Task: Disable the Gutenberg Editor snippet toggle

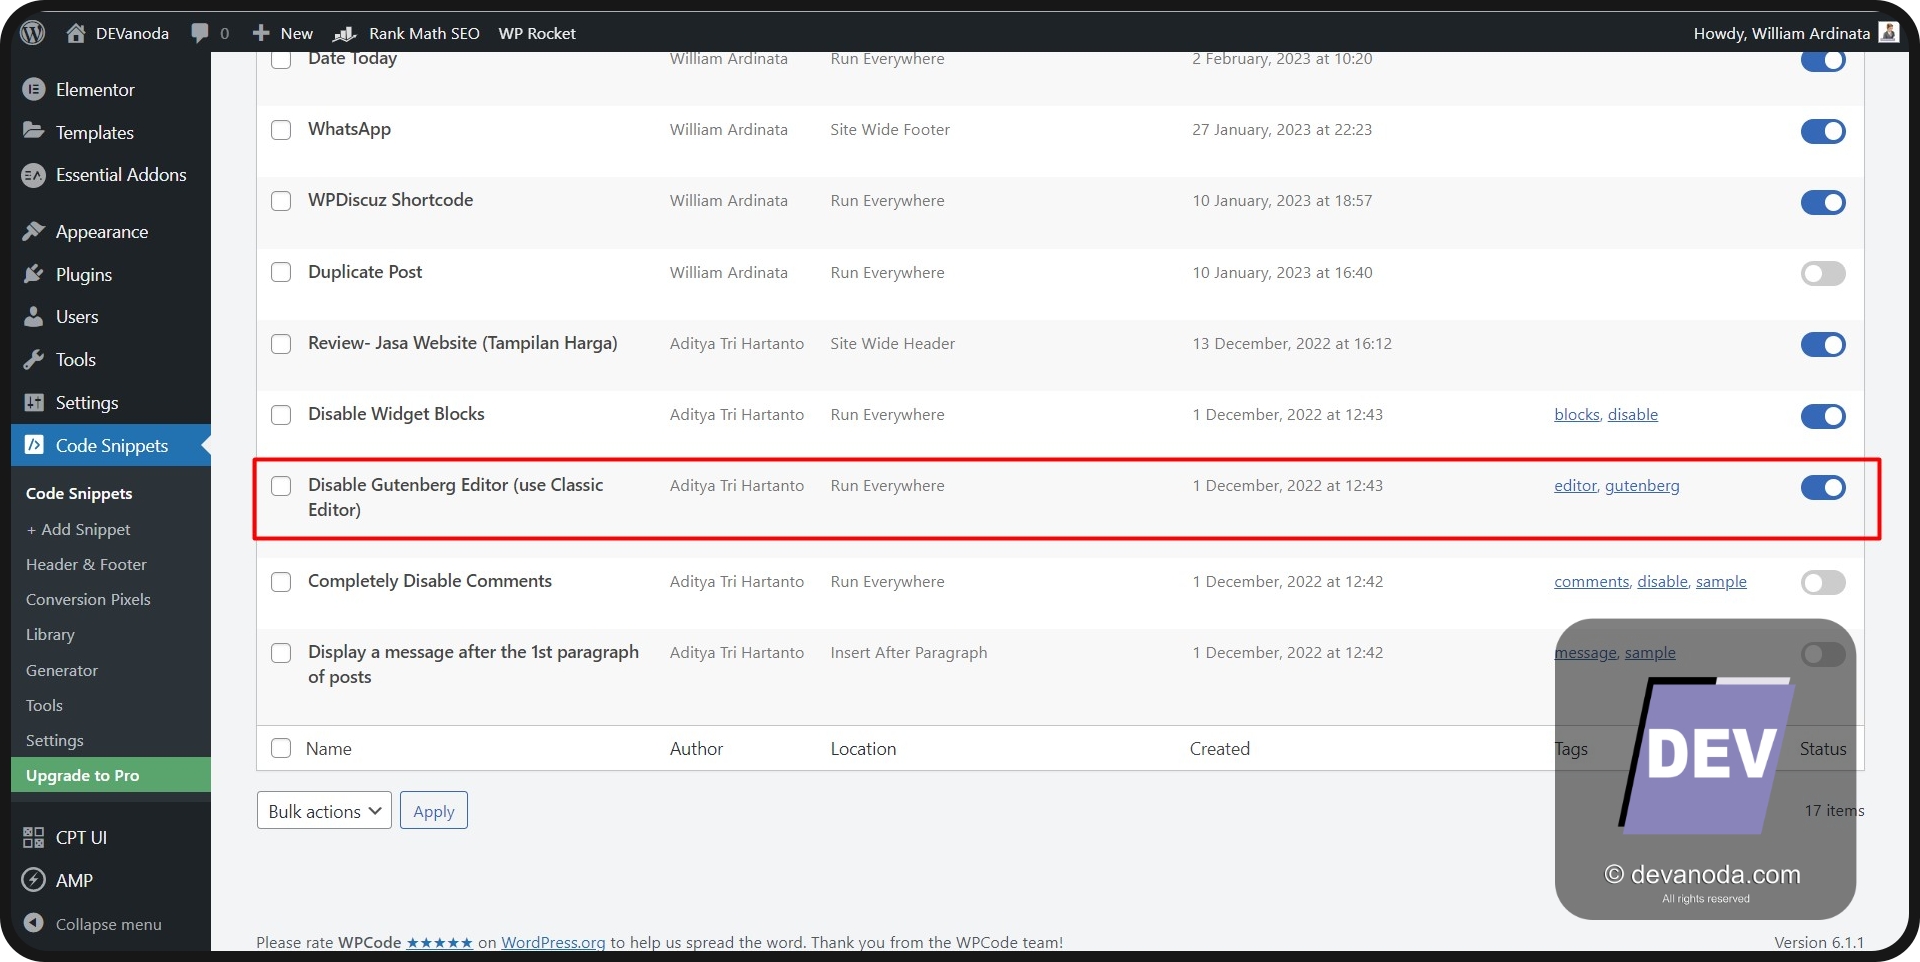Action: point(1823,487)
